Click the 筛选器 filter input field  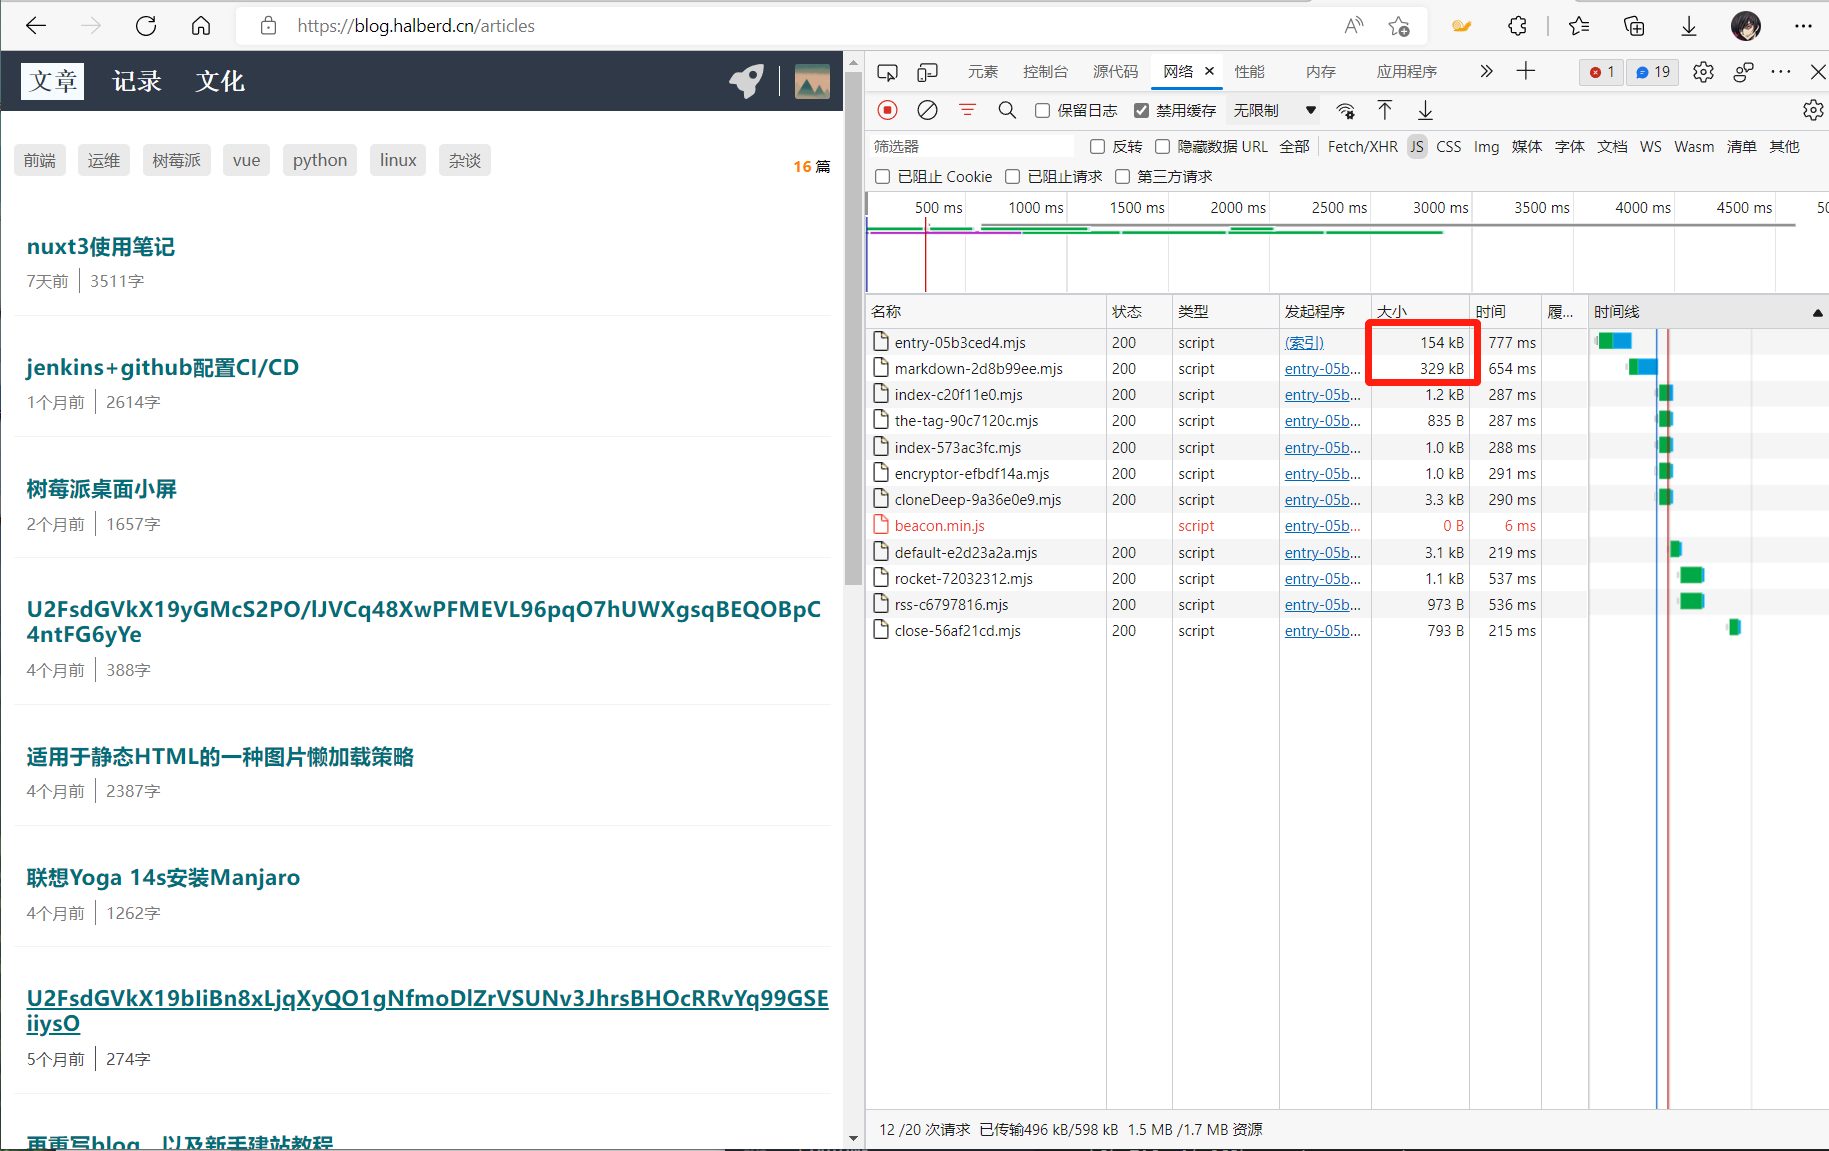pos(970,147)
